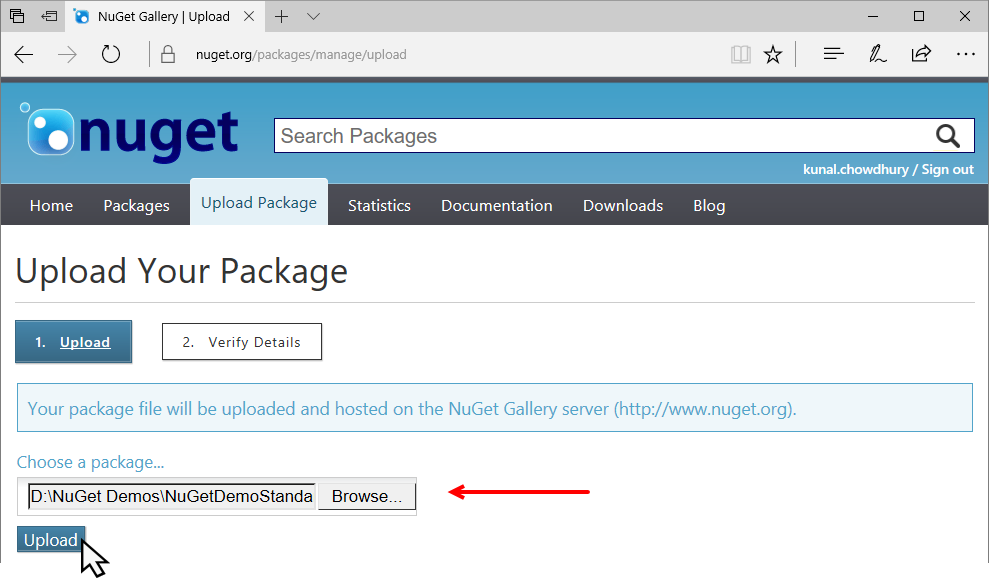Open the Home menu item
Viewport: 989px width, 578px height.
(x=51, y=206)
